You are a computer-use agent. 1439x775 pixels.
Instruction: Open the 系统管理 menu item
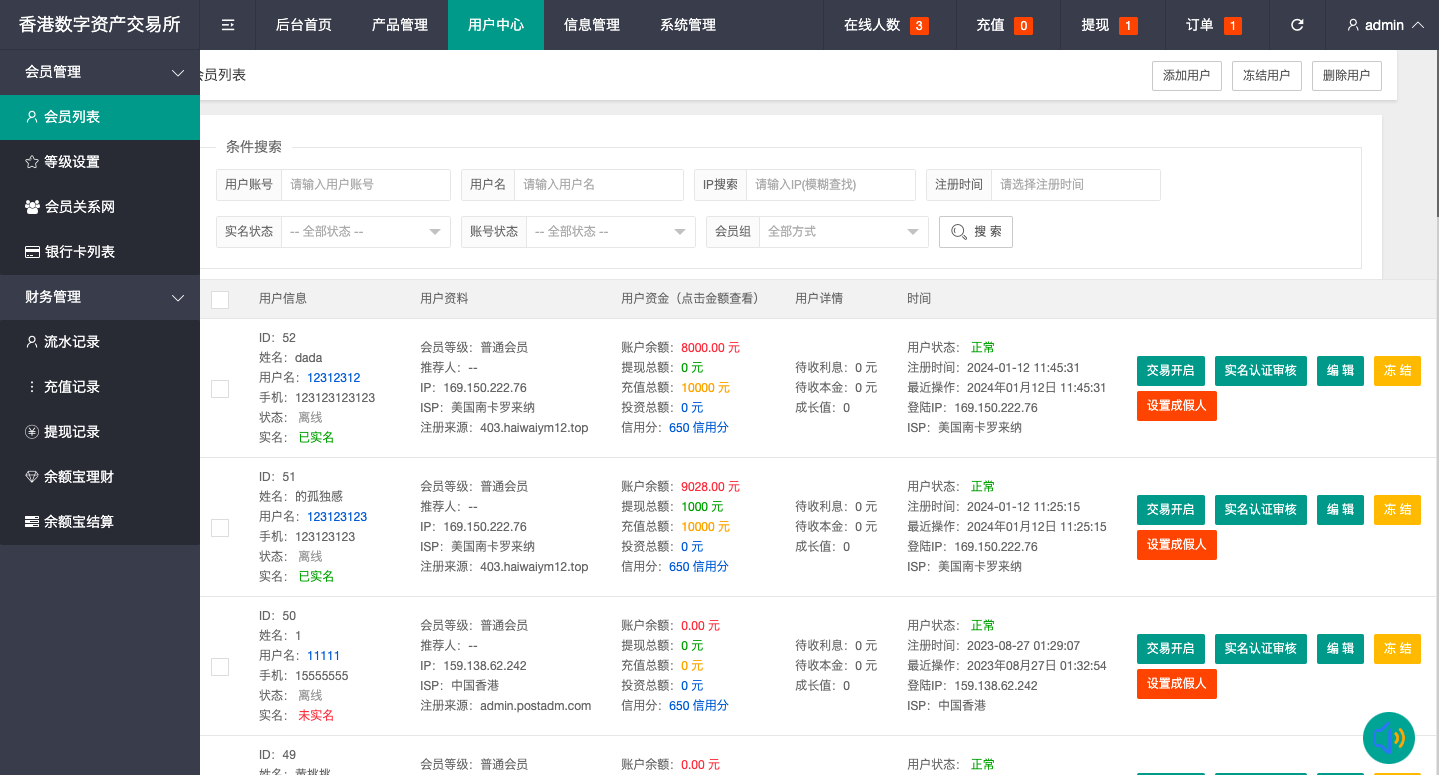(x=688, y=25)
